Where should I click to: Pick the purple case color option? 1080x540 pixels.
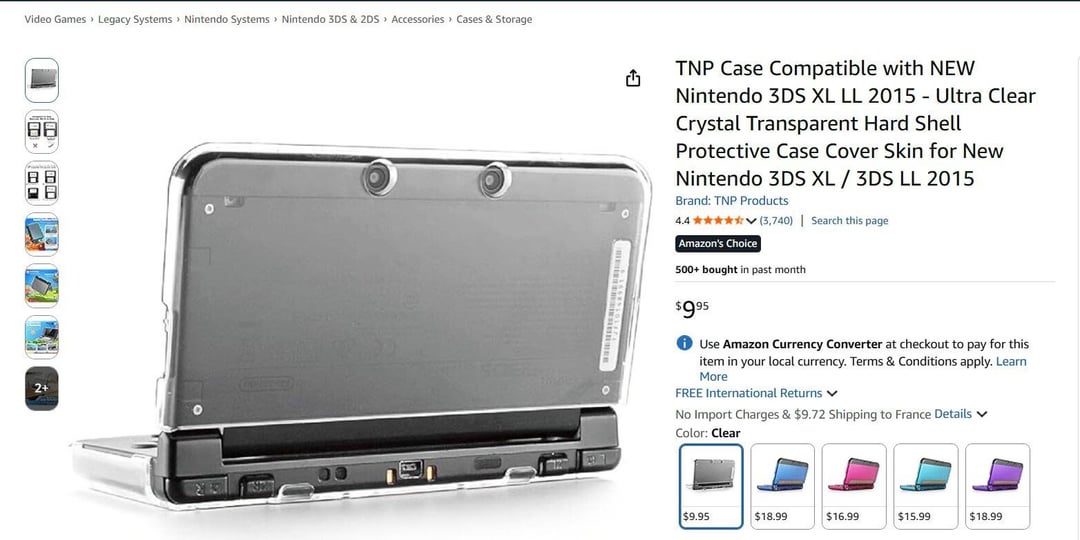pos(997,486)
